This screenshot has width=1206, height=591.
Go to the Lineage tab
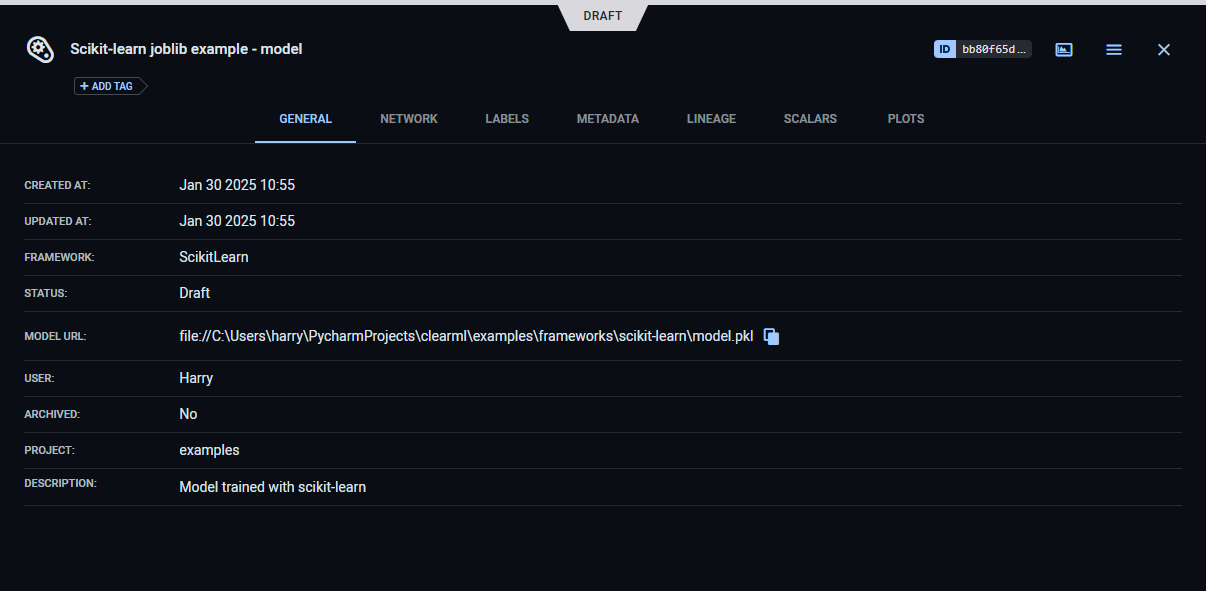click(x=711, y=119)
